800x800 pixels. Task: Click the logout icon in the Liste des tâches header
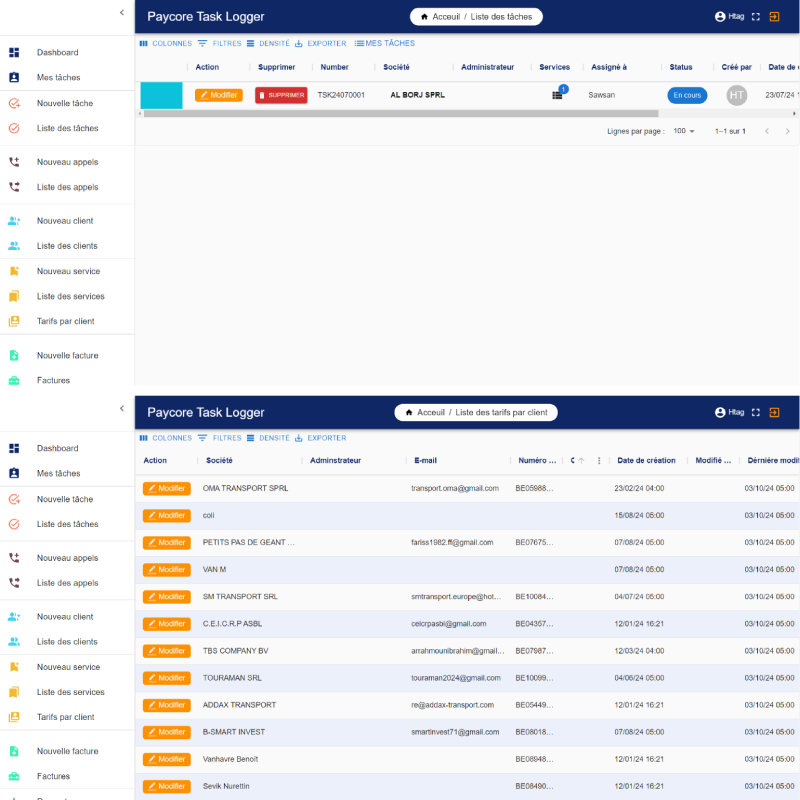774,17
